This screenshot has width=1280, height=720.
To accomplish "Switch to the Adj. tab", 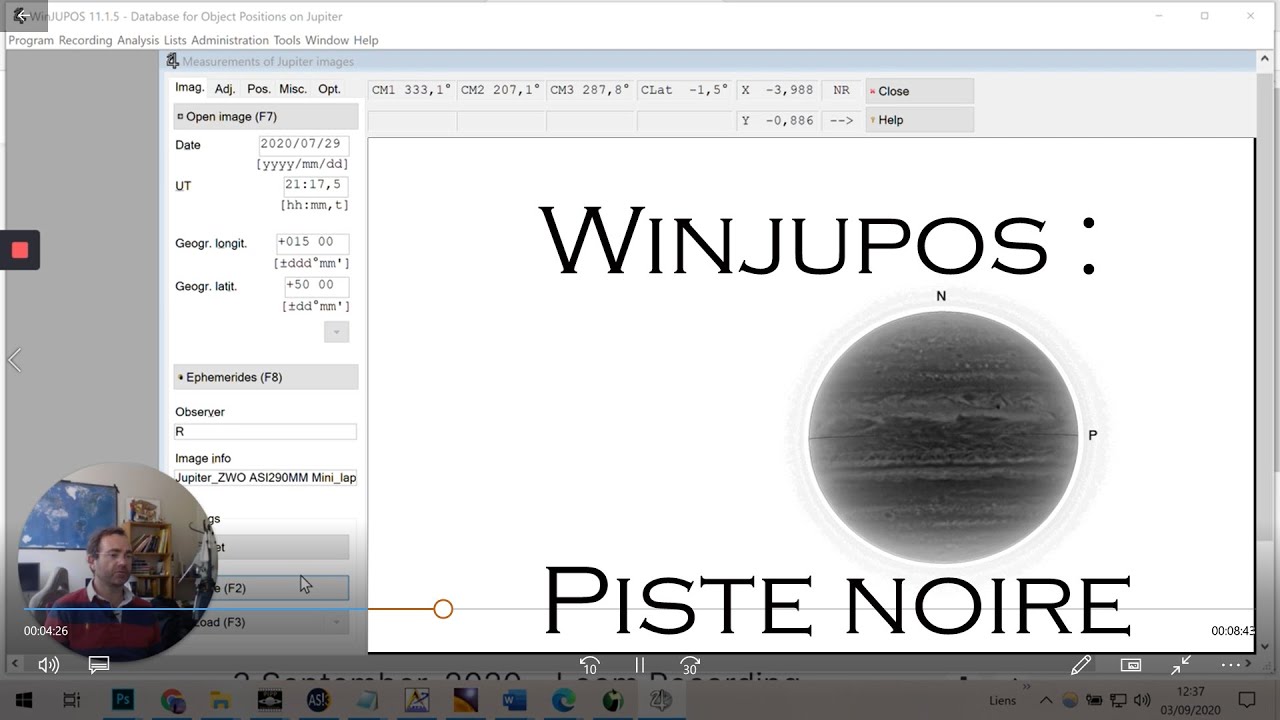I will point(225,89).
